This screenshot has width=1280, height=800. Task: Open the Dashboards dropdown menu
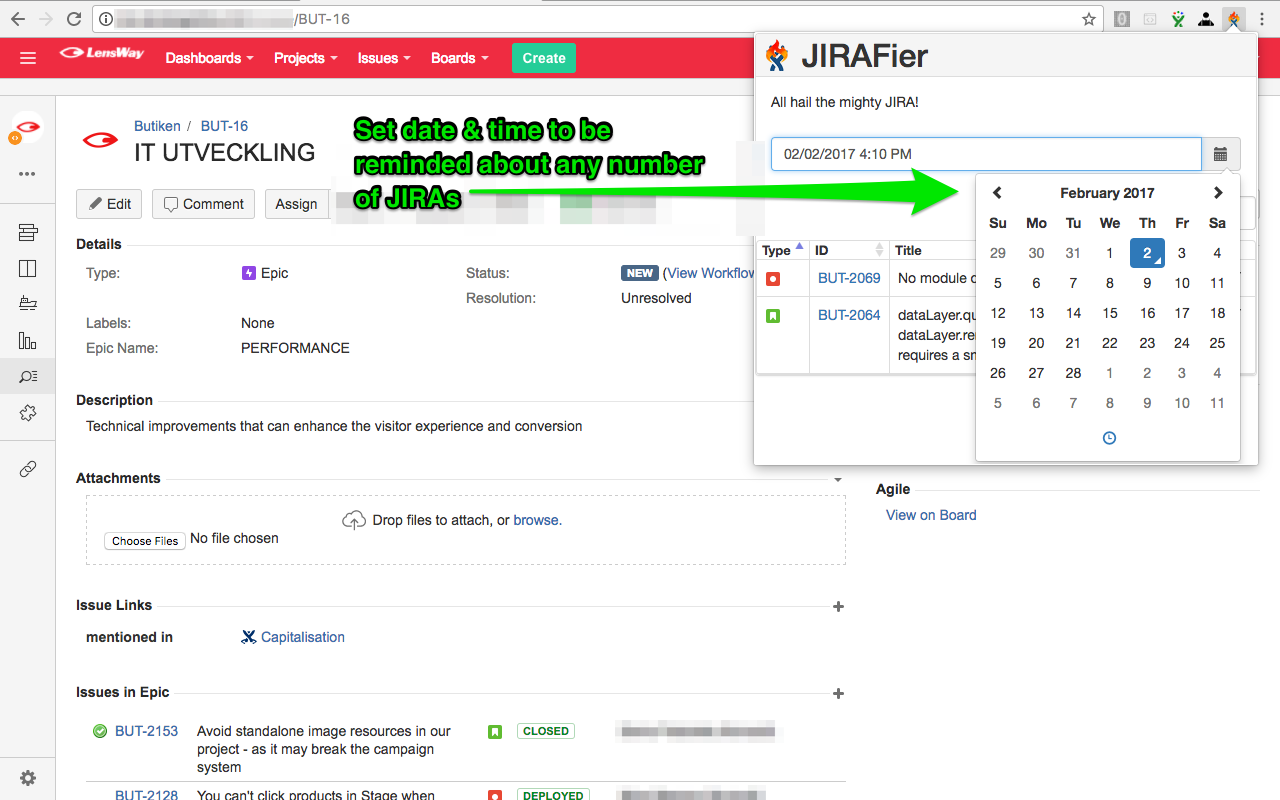point(209,58)
